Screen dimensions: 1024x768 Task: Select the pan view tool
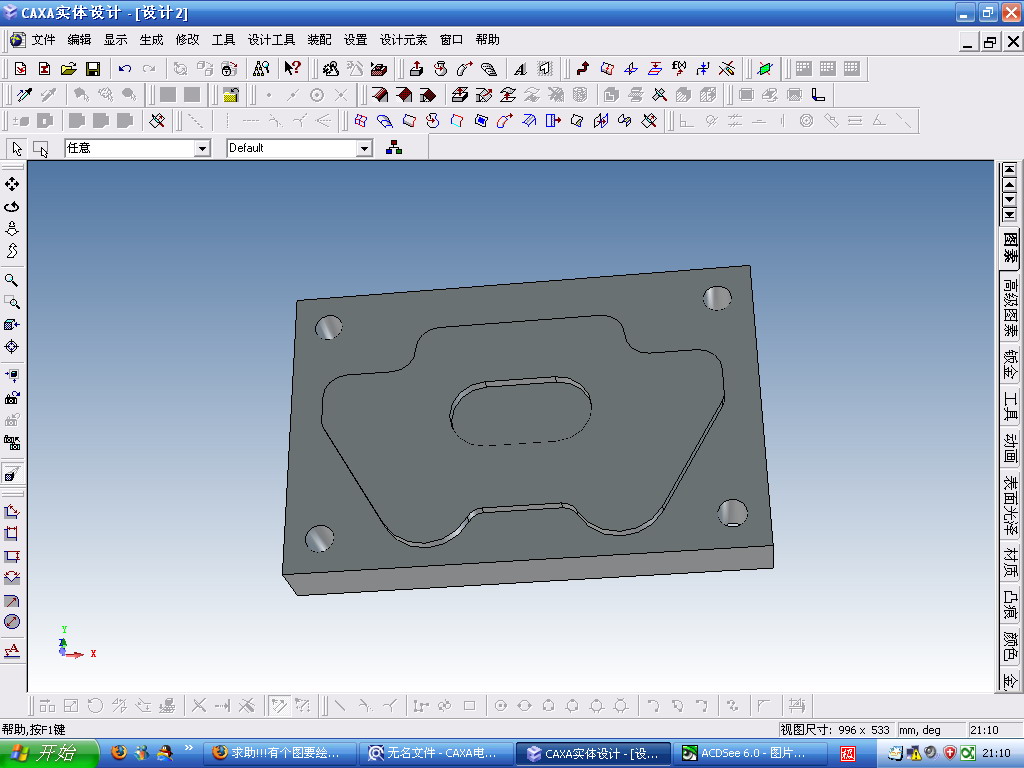[12, 184]
